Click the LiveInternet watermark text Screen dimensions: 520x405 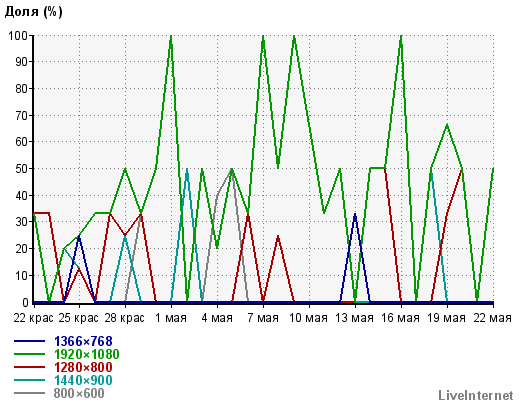click(x=476, y=395)
